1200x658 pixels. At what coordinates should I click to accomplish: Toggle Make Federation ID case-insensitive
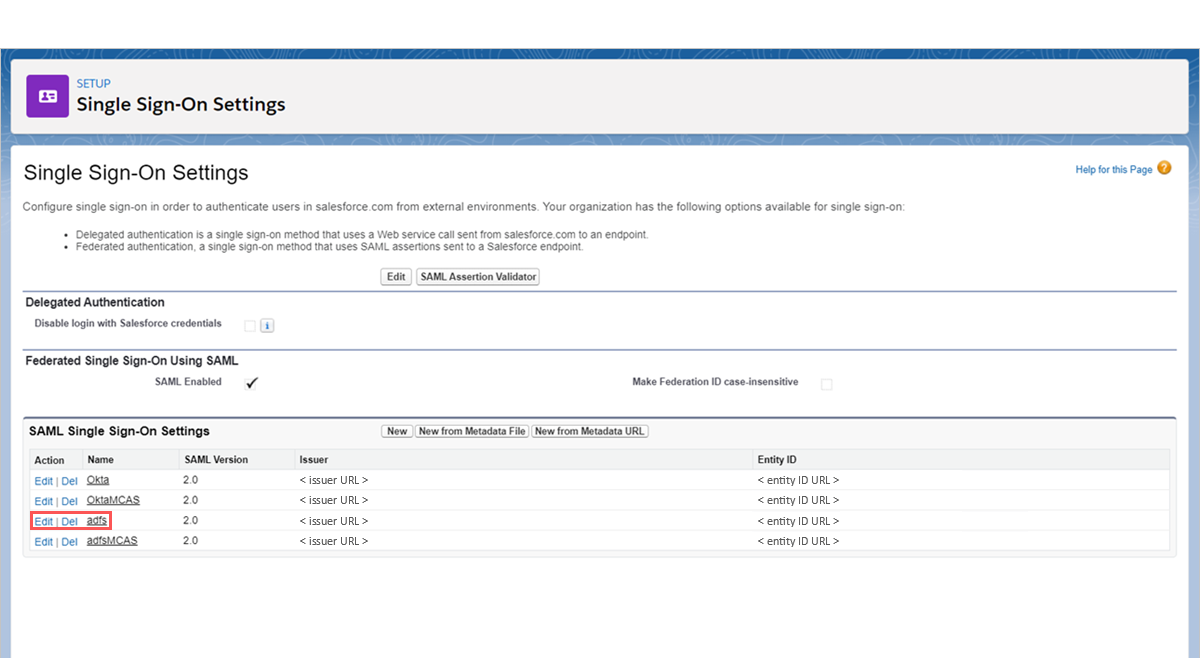827,383
